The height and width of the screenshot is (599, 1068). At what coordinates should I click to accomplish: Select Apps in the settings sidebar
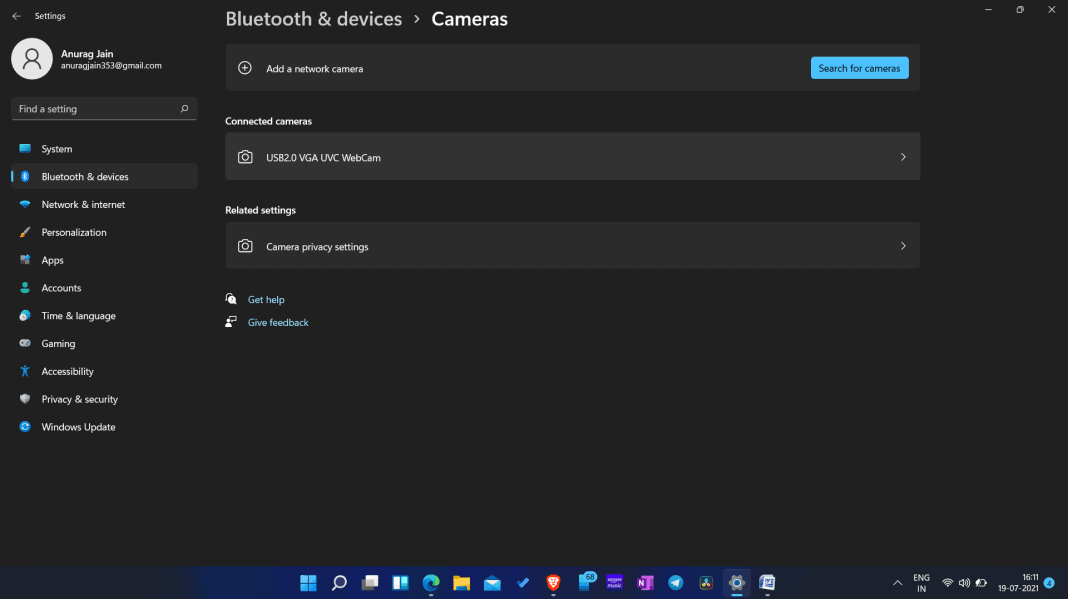[x=25, y=260]
